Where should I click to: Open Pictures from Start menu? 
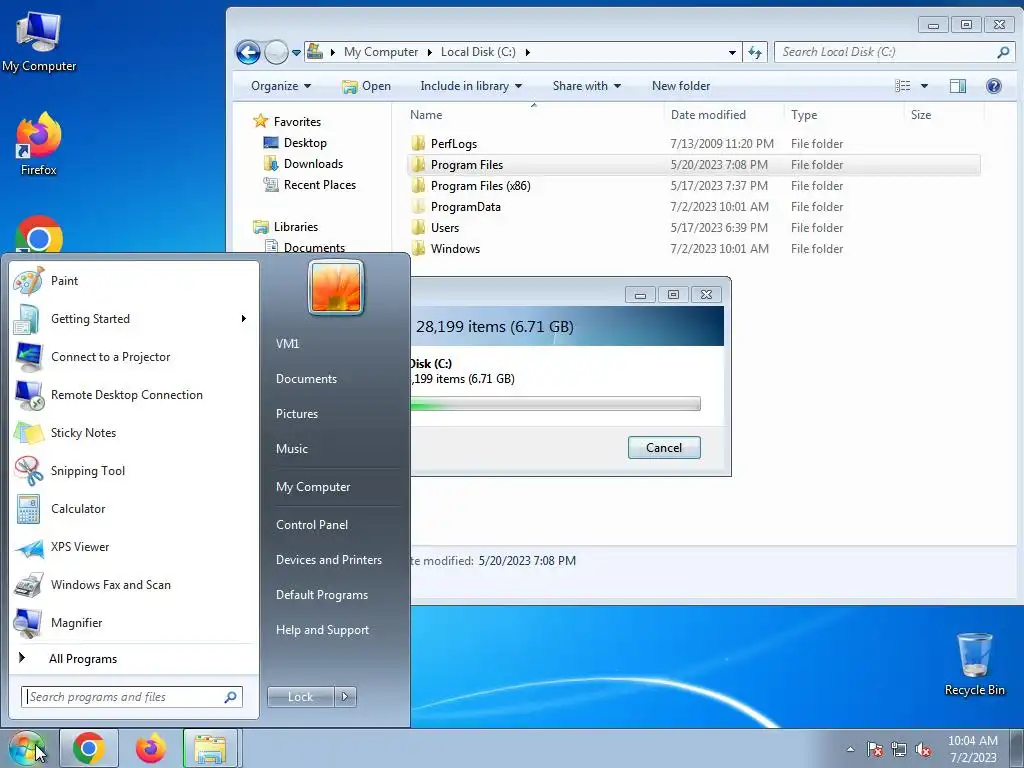tap(296, 413)
